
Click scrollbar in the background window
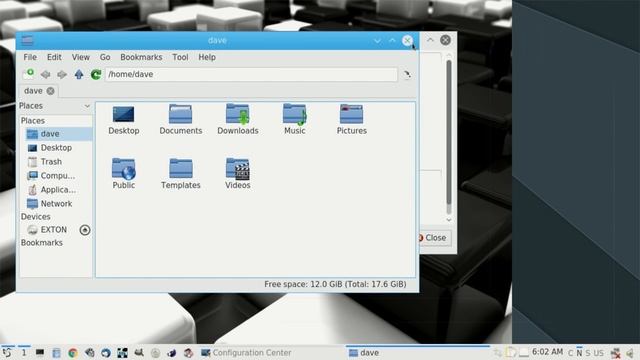(449, 132)
